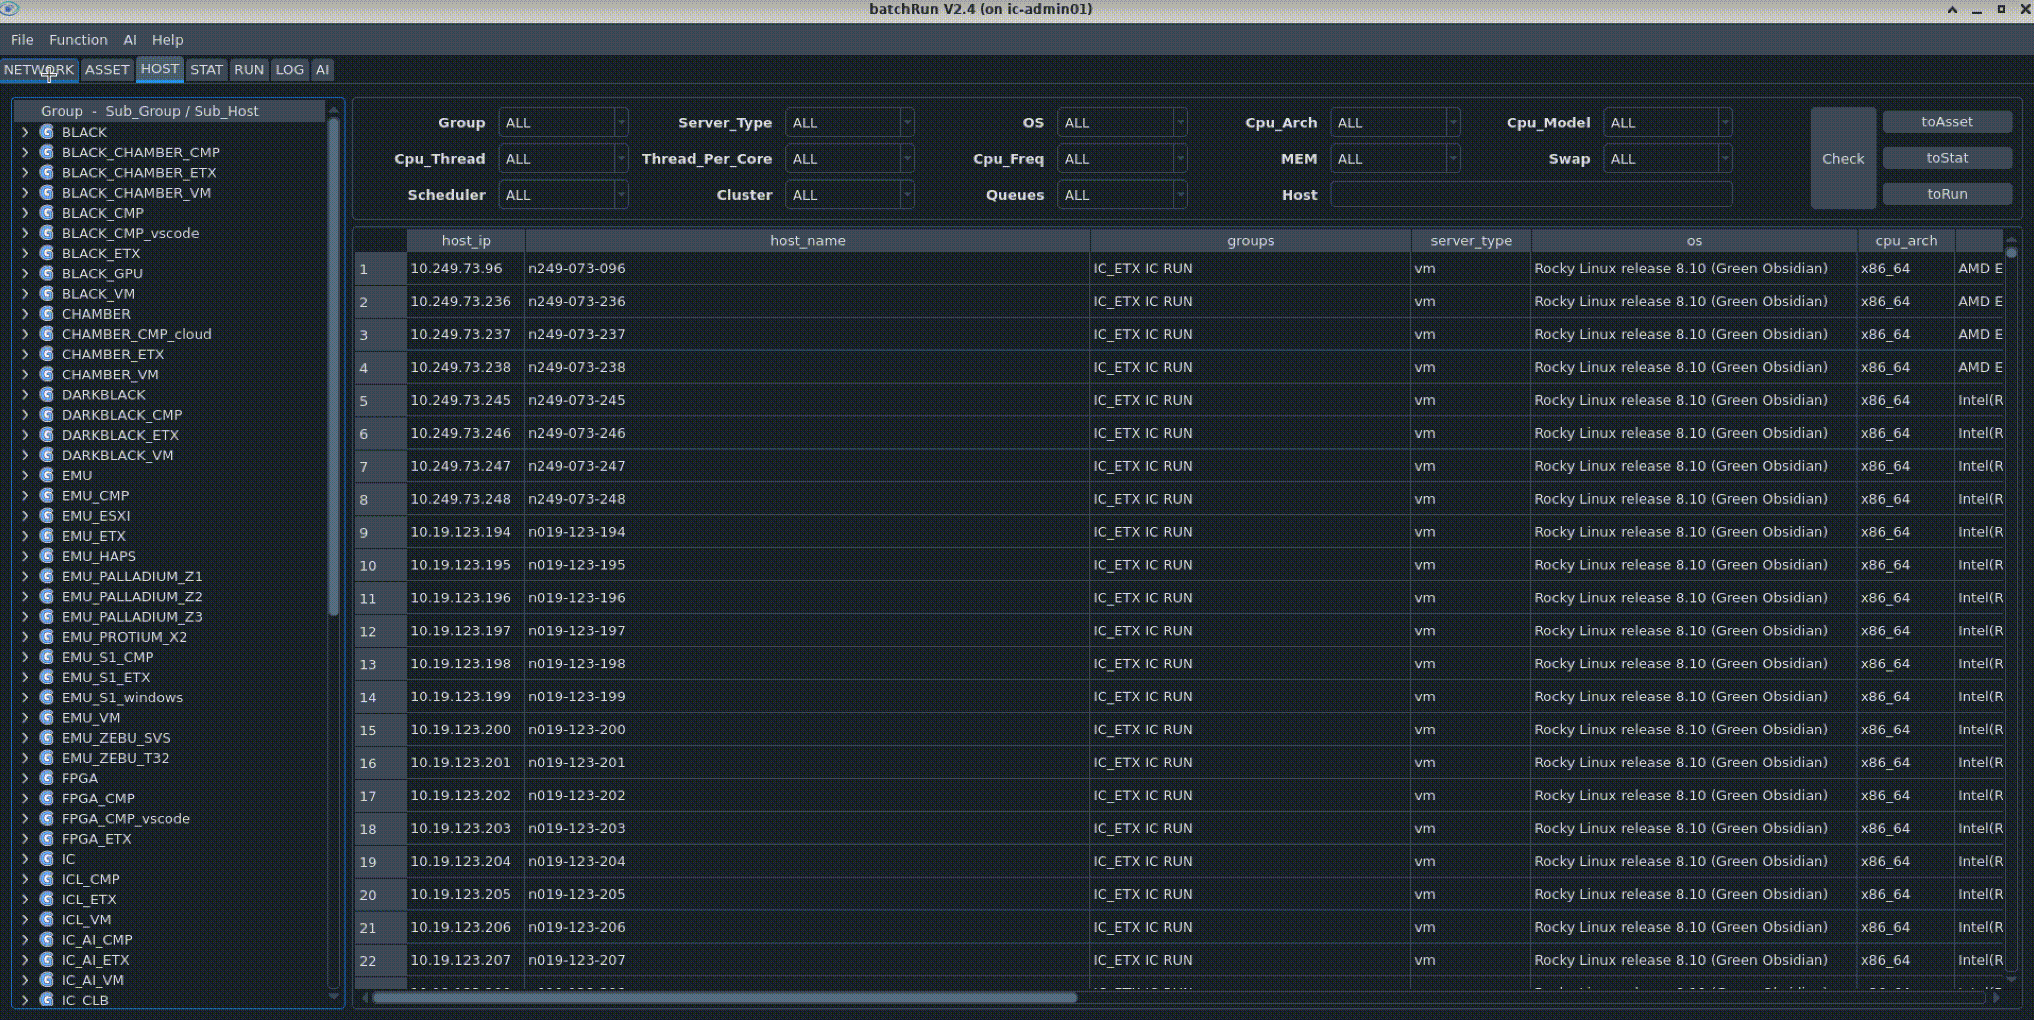Image resolution: width=2034 pixels, height=1020 pixels.
Task: Switch to the STAT tab
Action: (207, 70)
